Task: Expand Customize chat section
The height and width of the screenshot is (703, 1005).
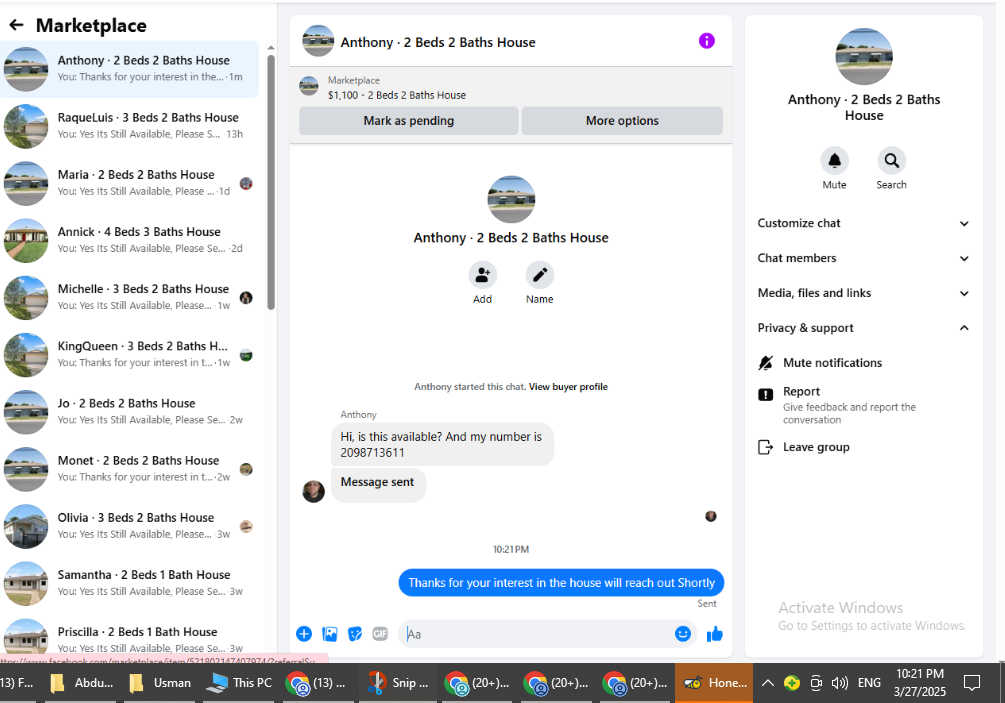Action: [863, 223]
